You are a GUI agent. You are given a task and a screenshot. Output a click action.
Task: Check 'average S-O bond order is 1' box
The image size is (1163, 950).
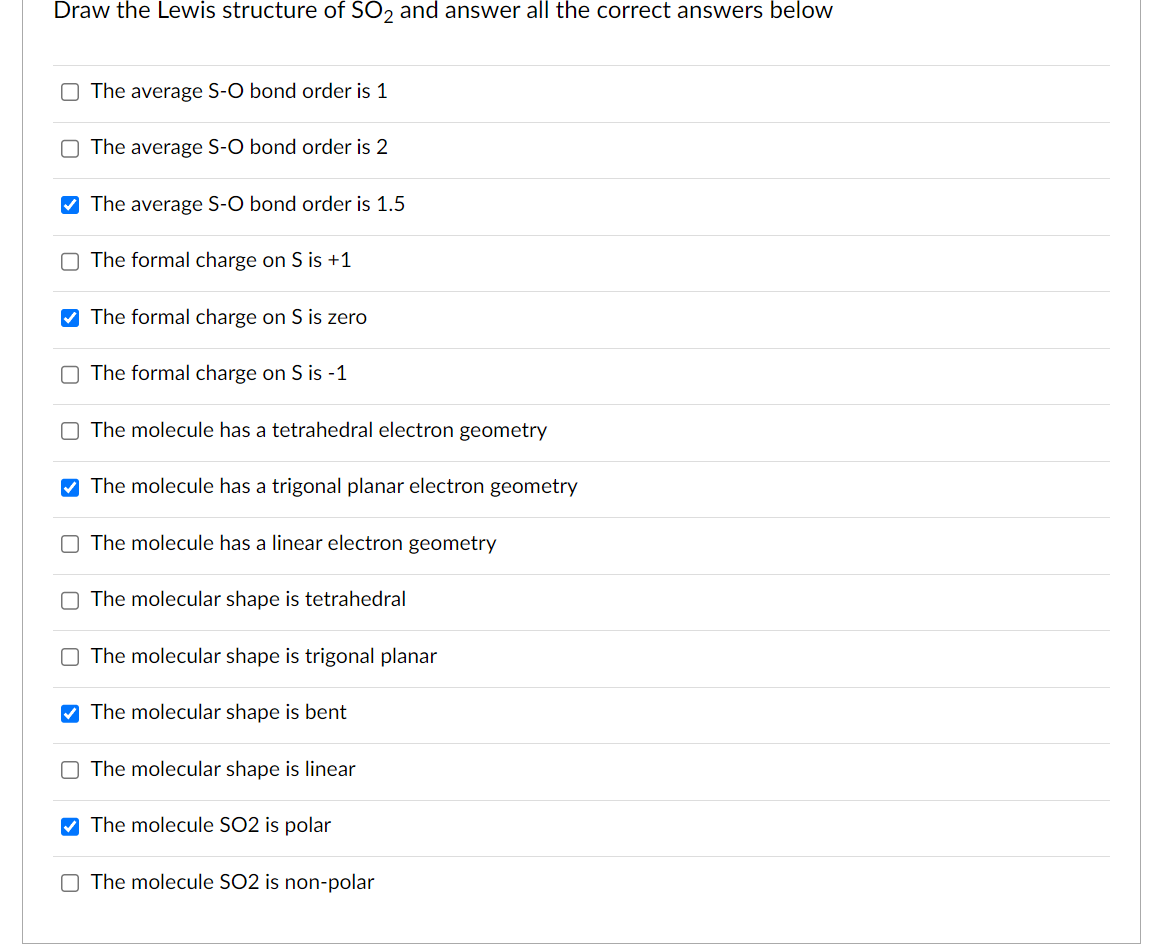tap(70, 92)
